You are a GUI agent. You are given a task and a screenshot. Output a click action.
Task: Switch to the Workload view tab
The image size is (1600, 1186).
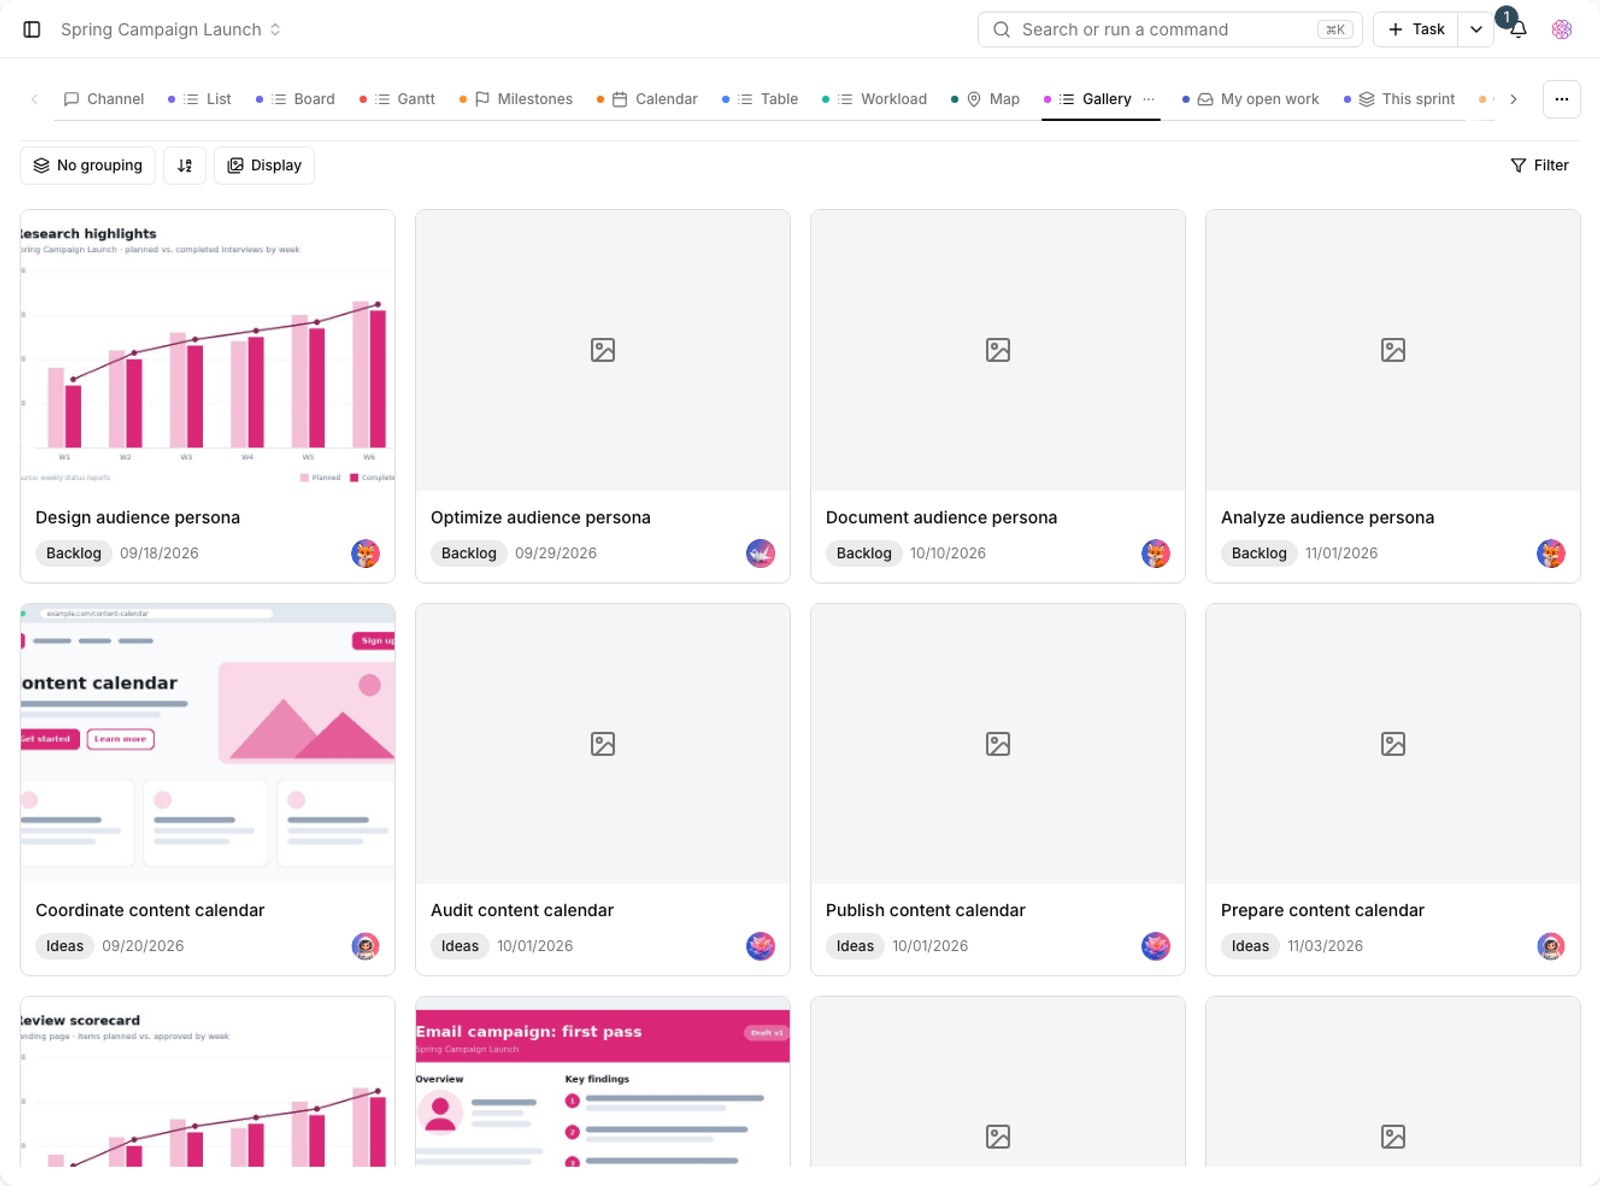(875, 99)
